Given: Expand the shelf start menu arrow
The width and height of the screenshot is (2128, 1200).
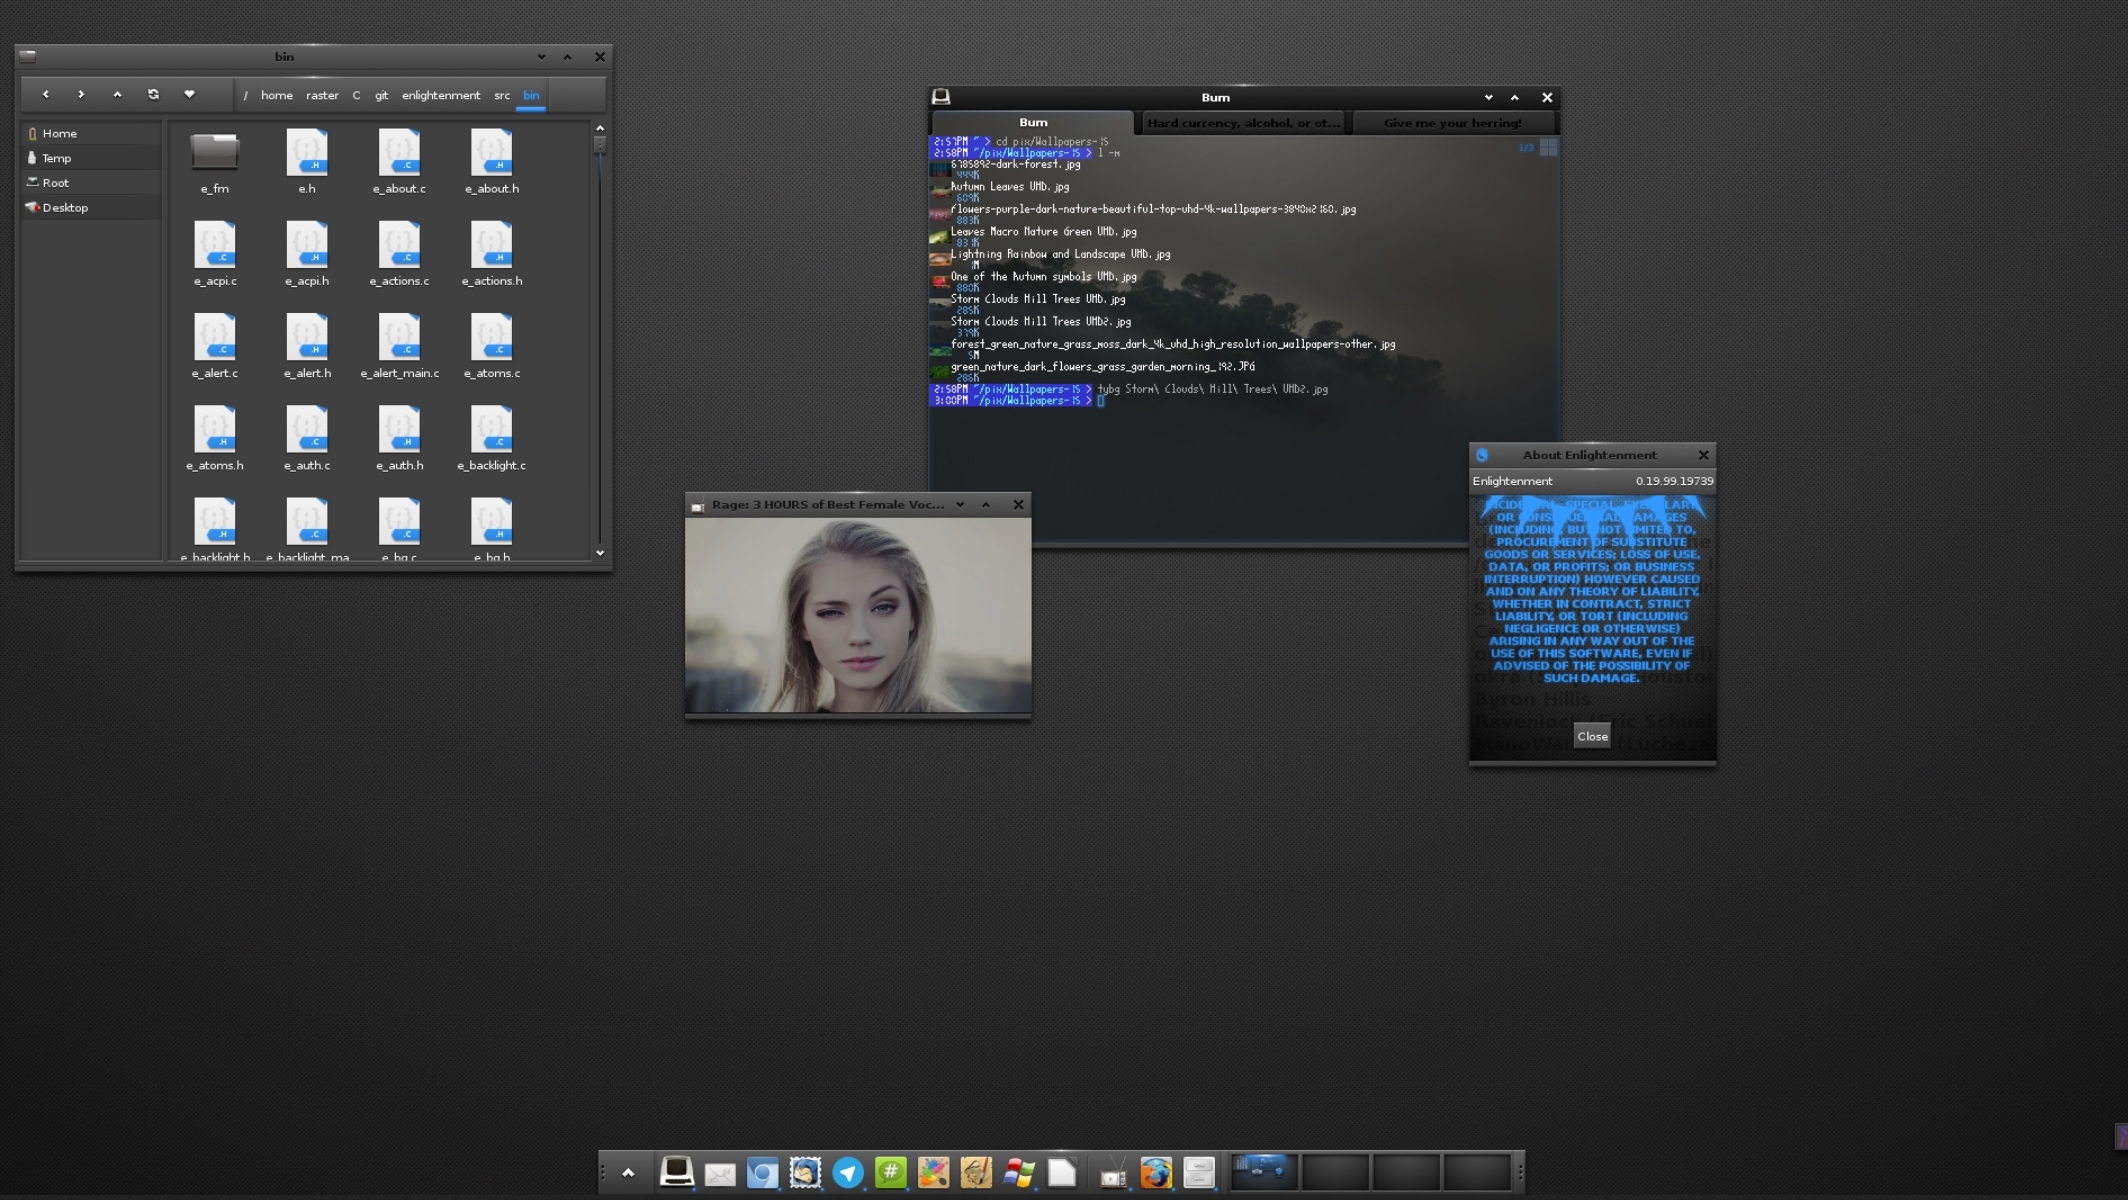Looking at the screenshot, I should pos(628,1172).
